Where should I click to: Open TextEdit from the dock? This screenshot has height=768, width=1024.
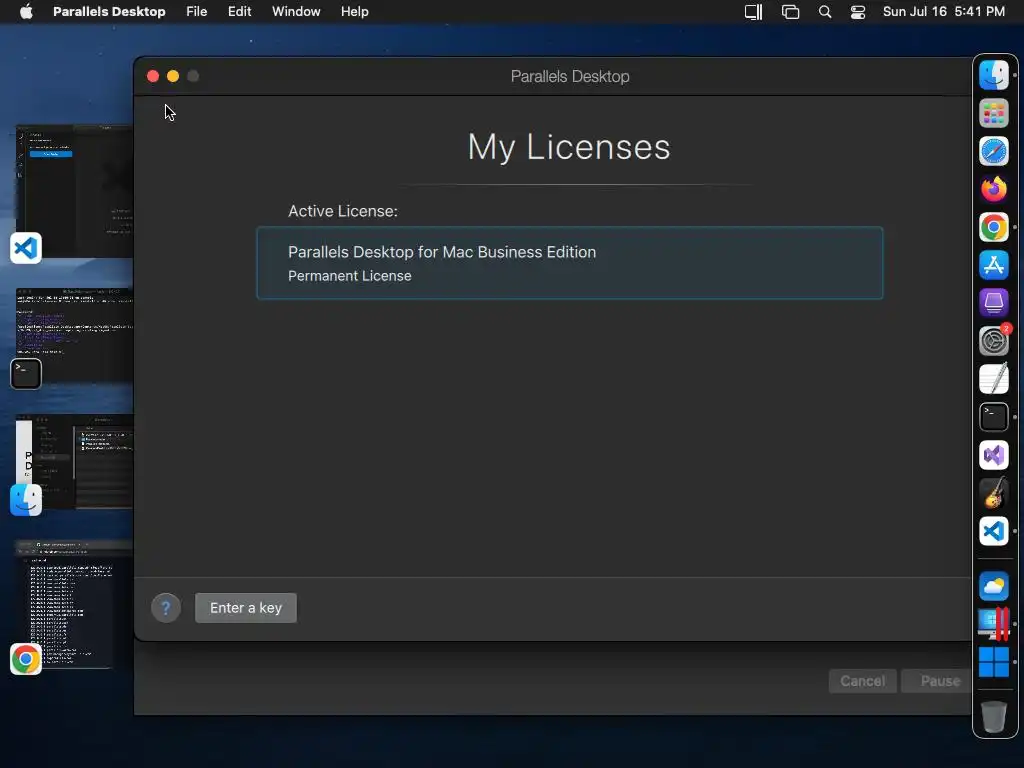point(993,379)
